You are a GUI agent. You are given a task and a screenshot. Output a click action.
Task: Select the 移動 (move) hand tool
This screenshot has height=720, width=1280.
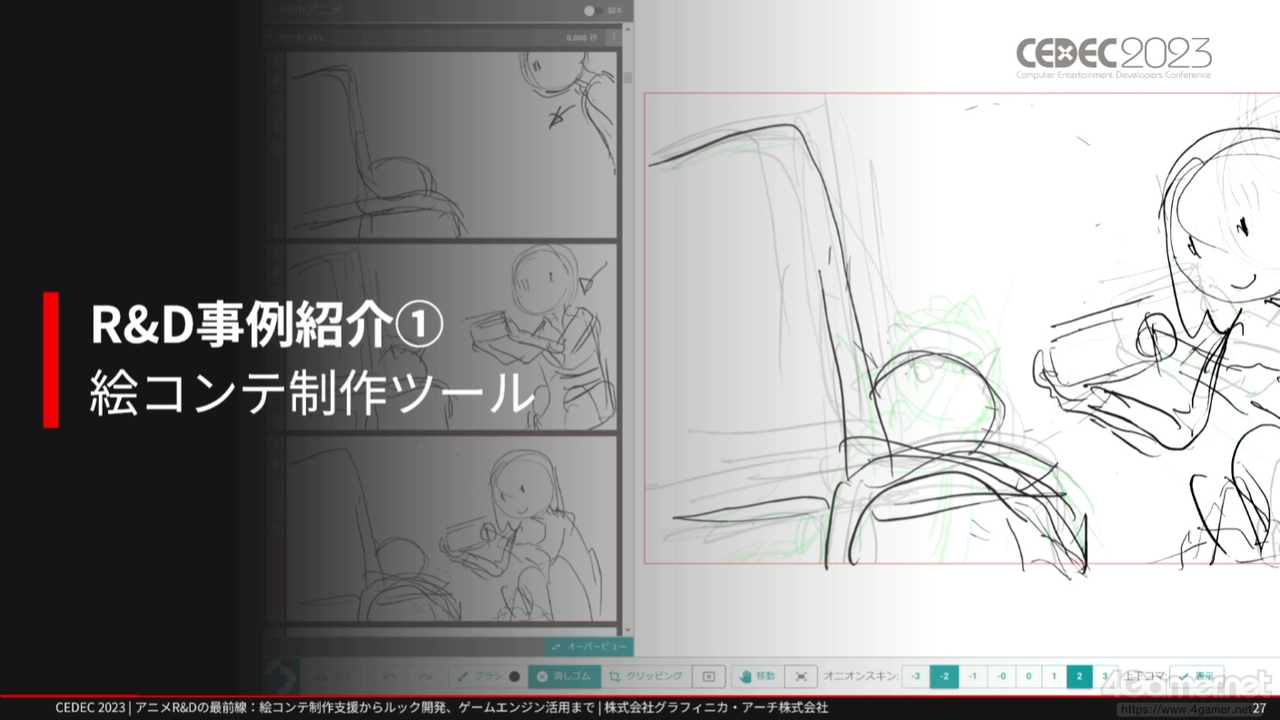pyautogui.click(x=758, y=676)
